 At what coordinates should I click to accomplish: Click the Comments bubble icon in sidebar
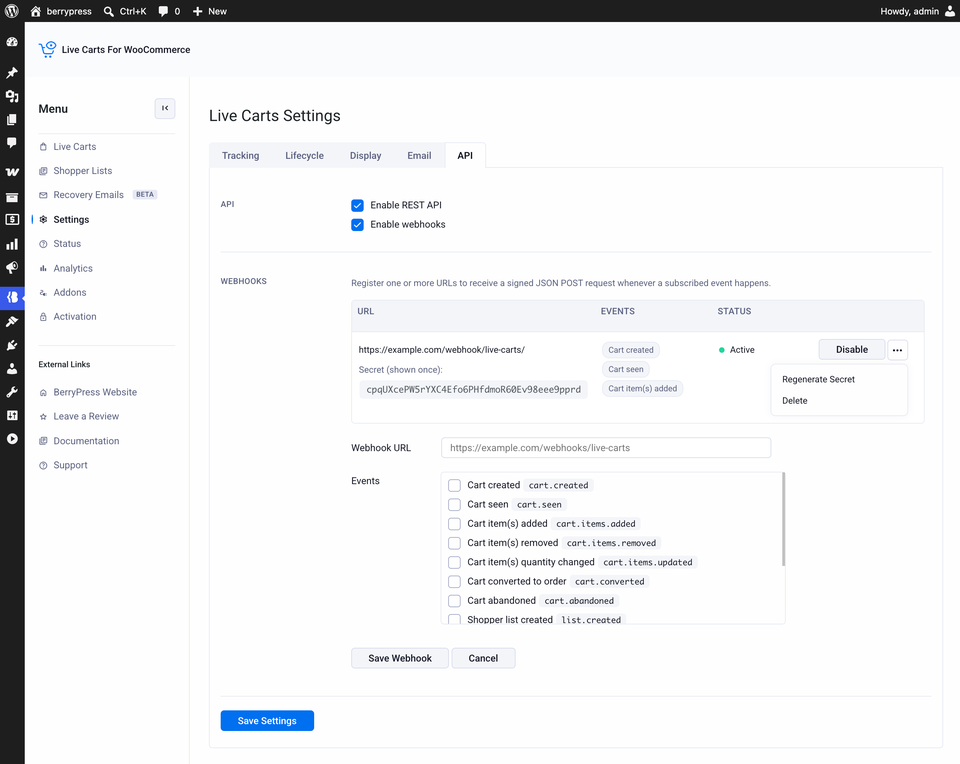[12, 143]
